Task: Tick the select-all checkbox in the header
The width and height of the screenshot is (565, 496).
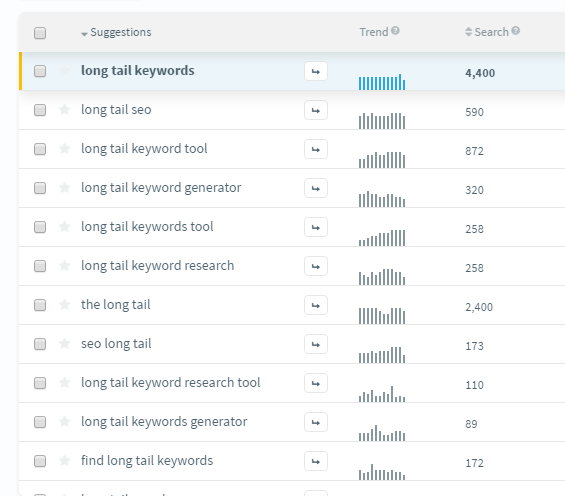Action: tap(40, 33)
